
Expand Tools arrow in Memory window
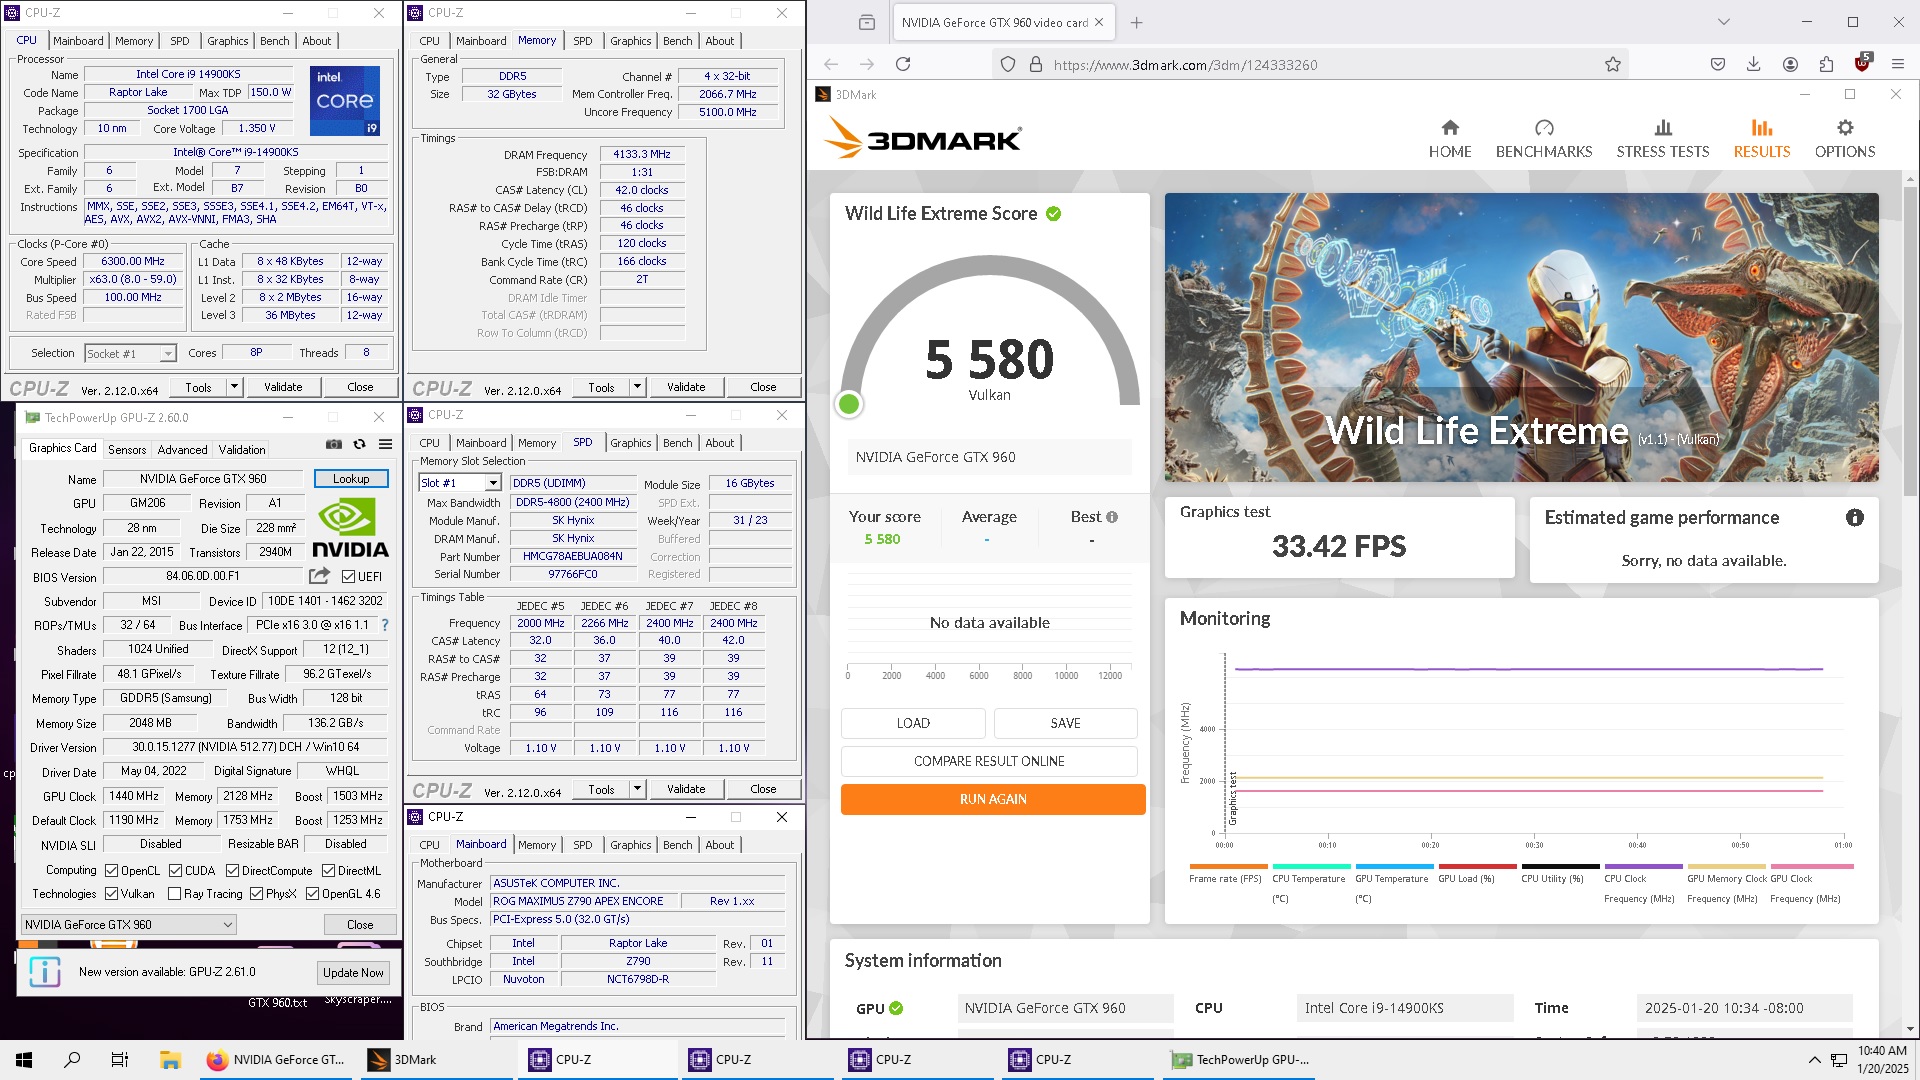[x=637, y=387]
